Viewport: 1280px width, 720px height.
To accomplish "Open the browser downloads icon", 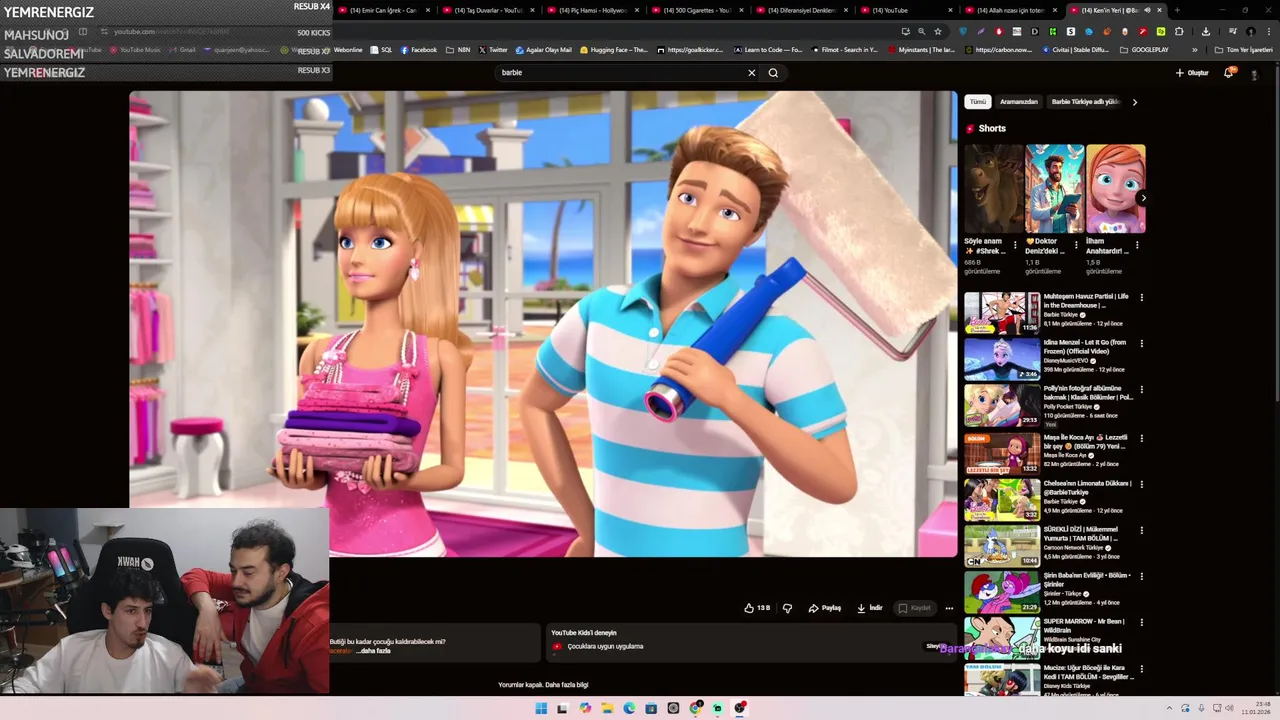I will coord(1205,31).
